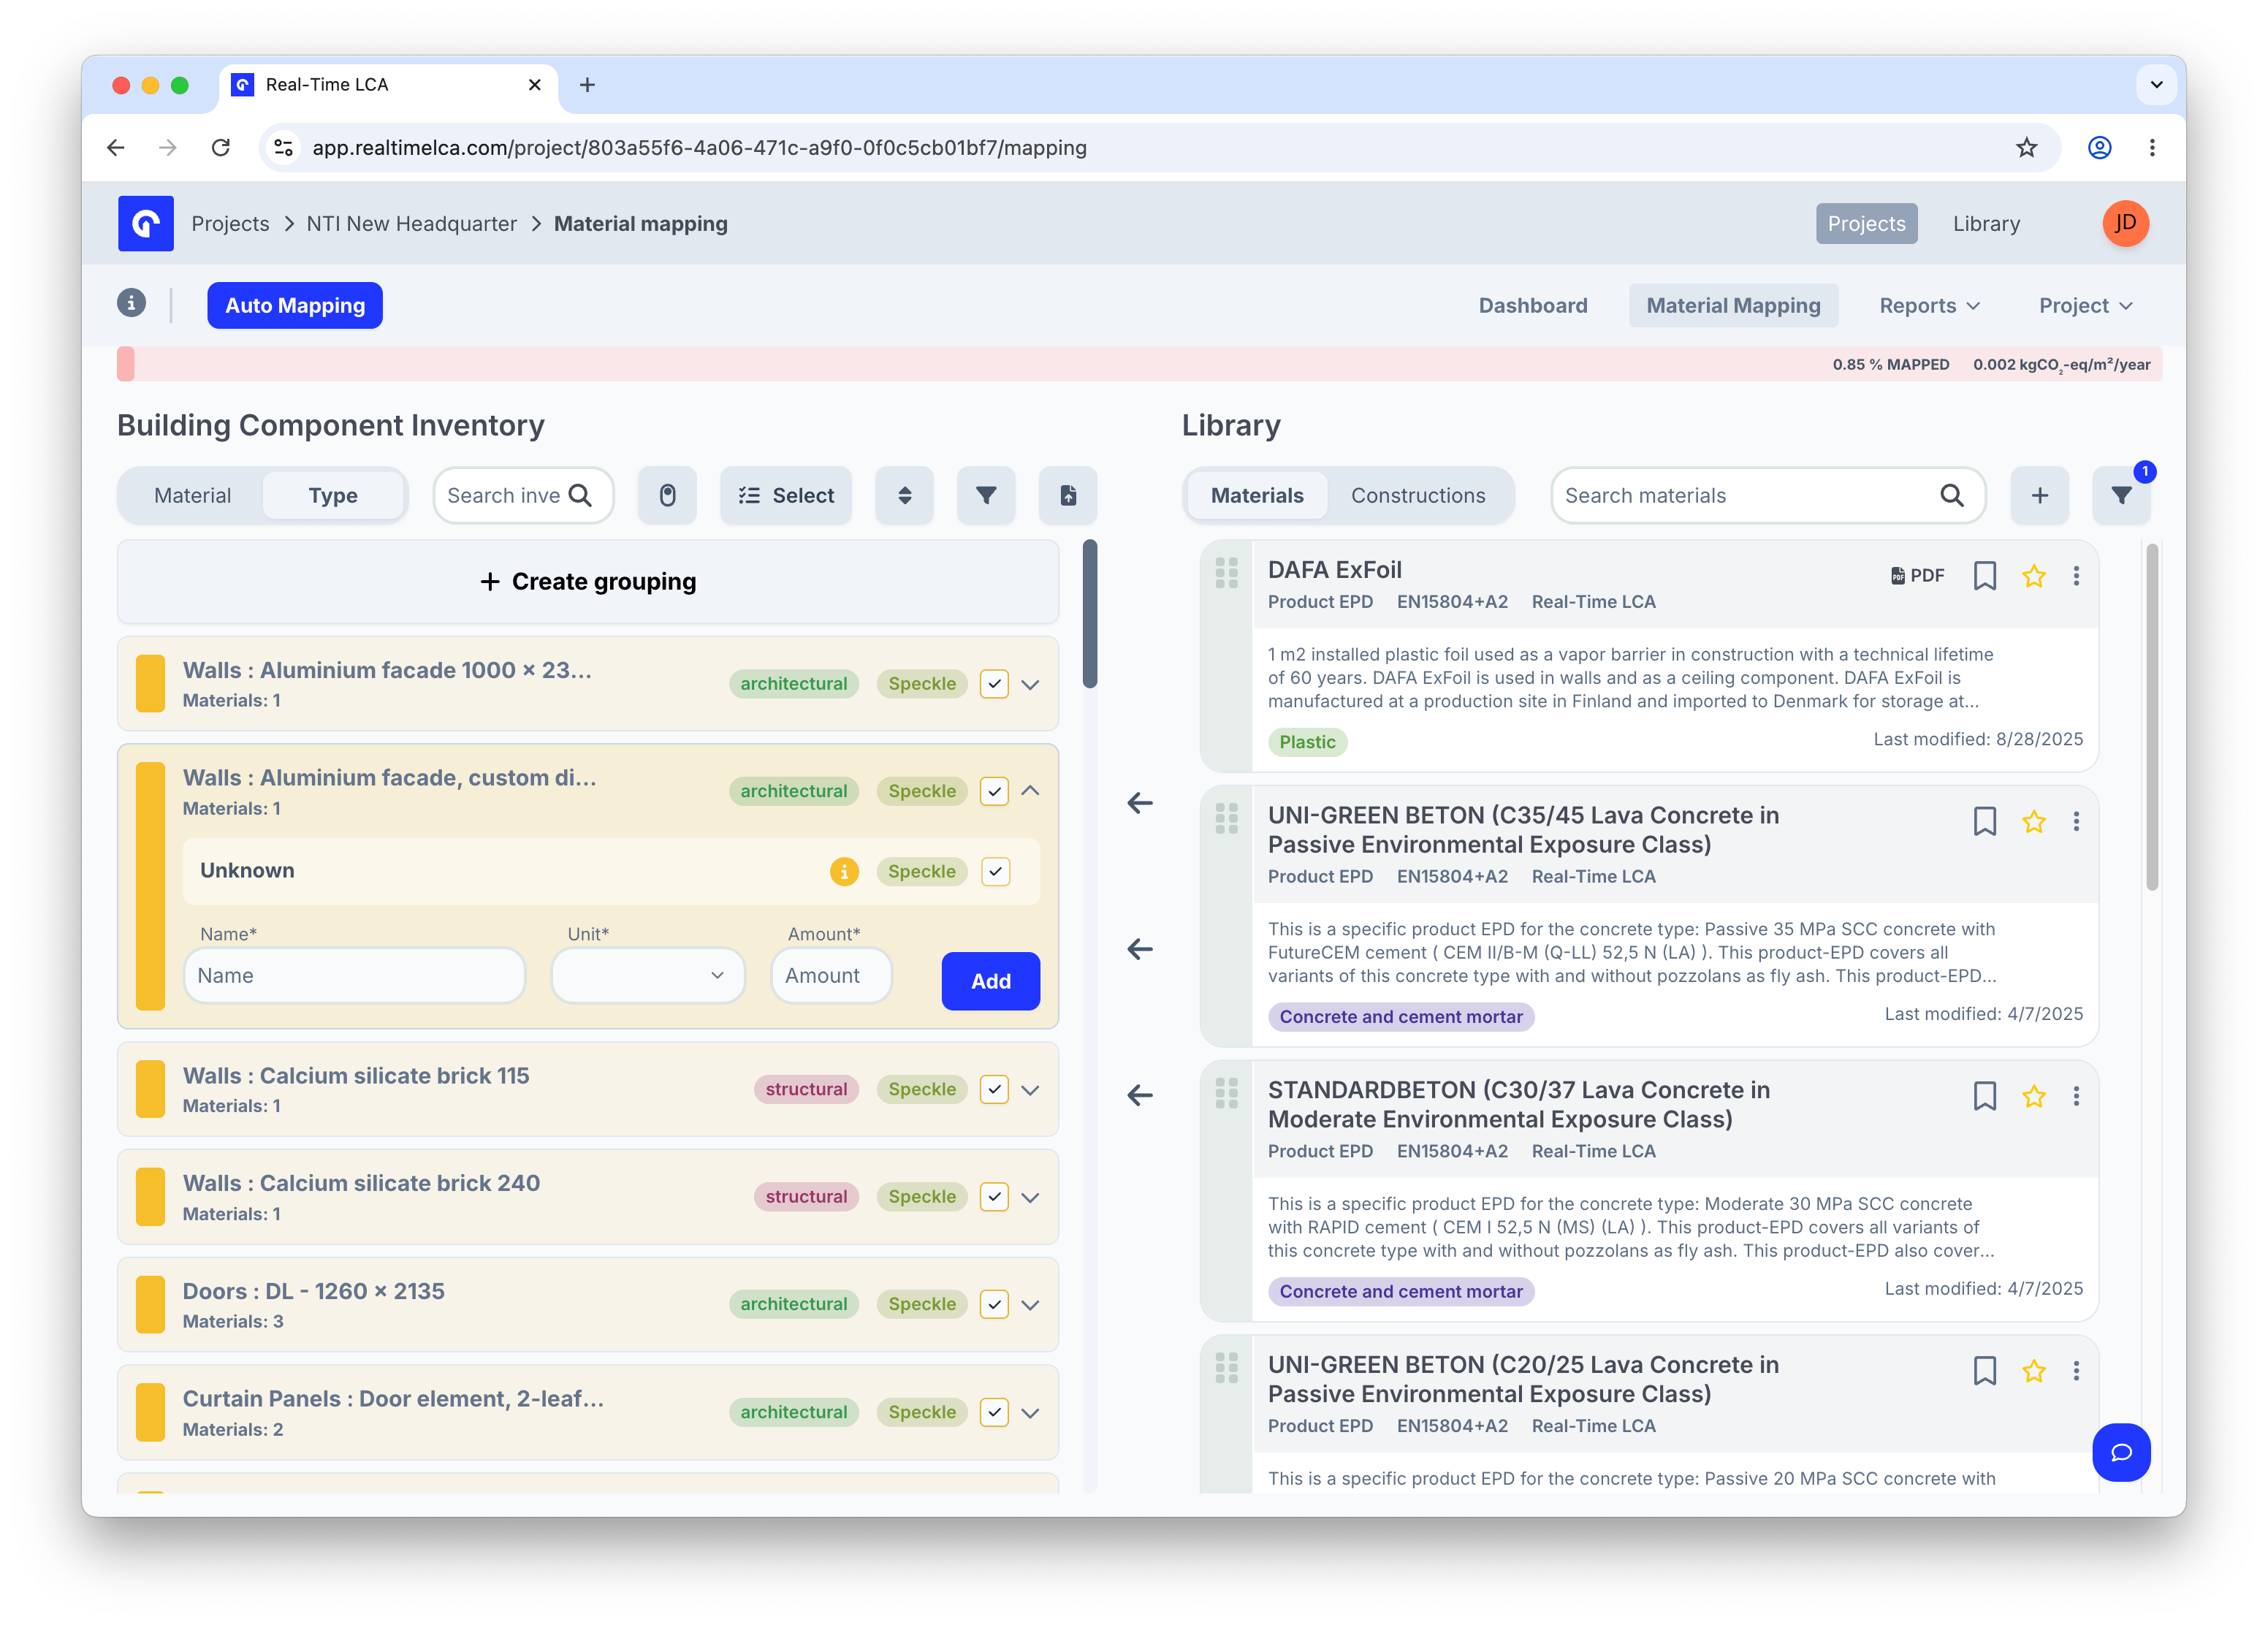Screen dimensions: 2268x1625
Task: Open the Project dropdown menu
Action: 2085,305
